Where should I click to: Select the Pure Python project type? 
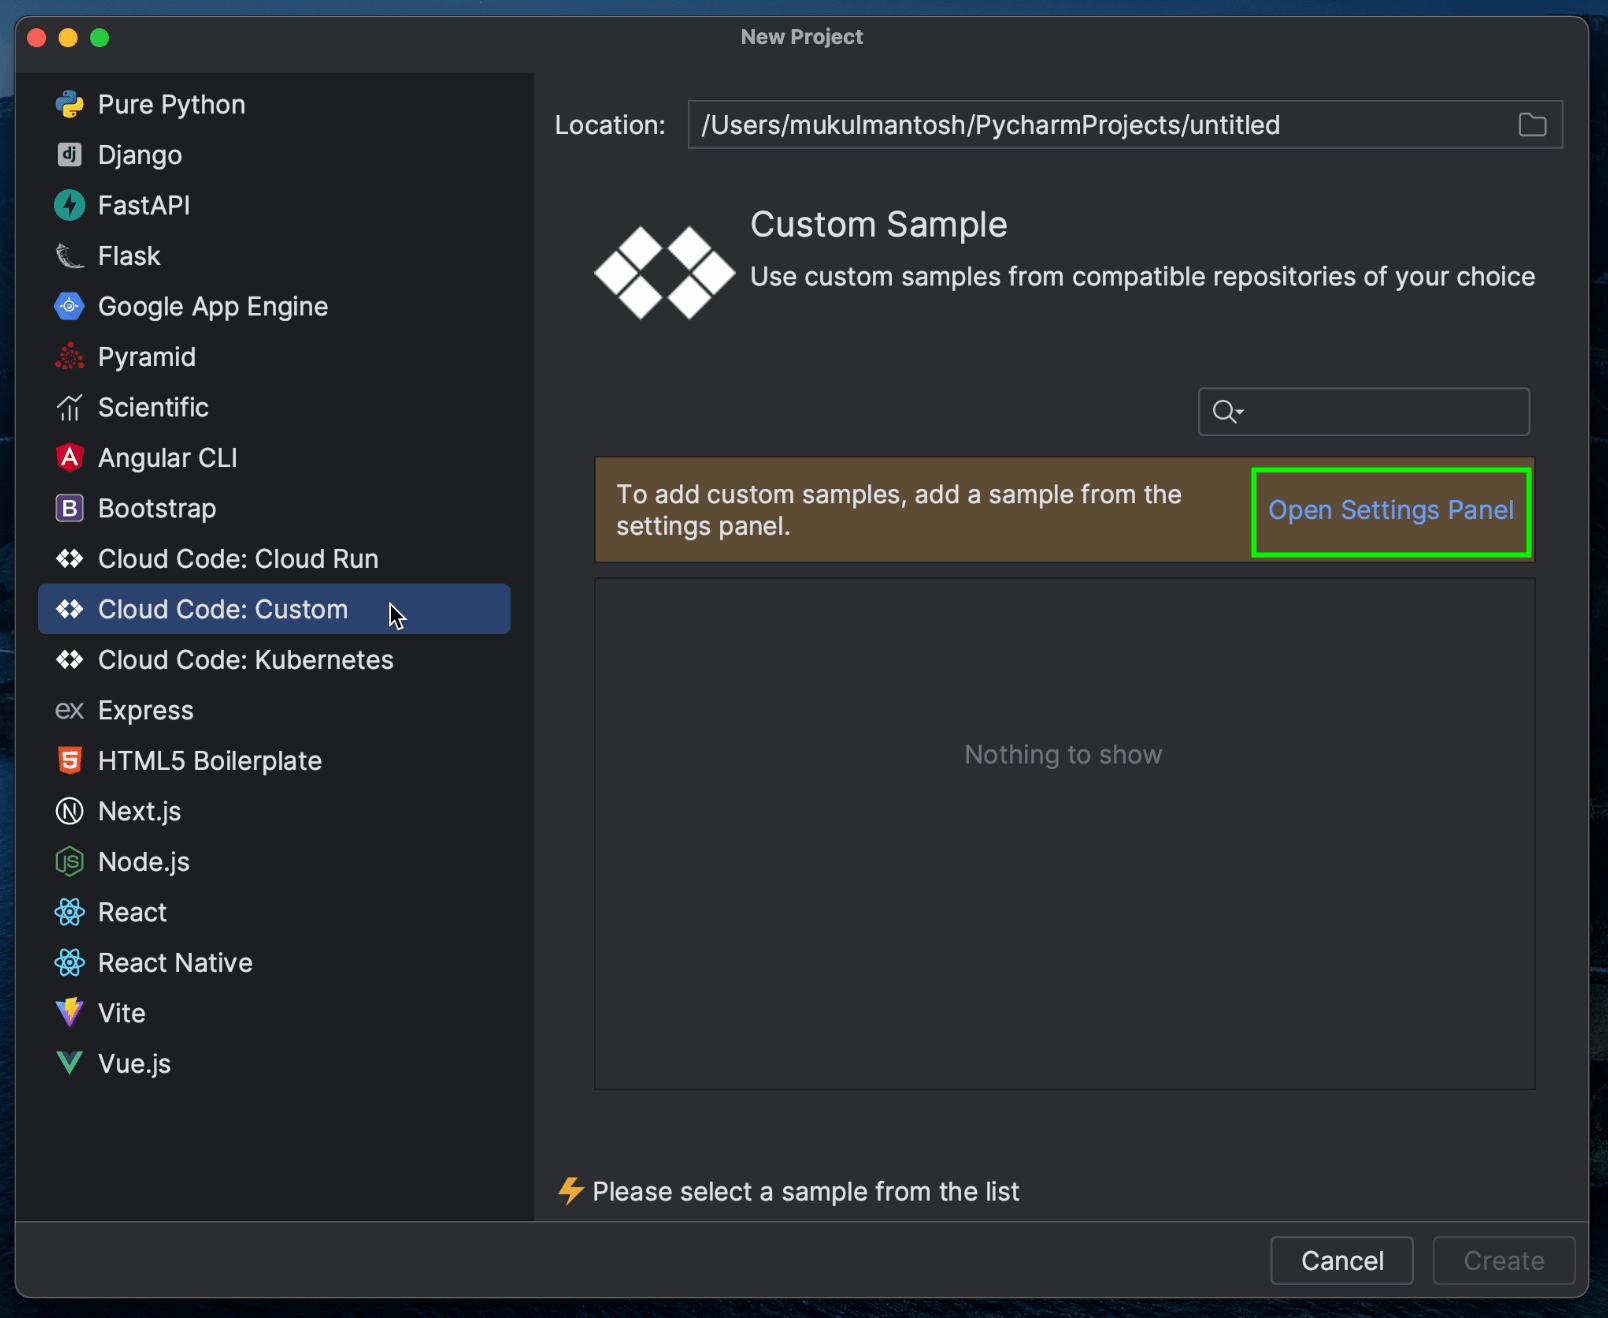point(171,104)
